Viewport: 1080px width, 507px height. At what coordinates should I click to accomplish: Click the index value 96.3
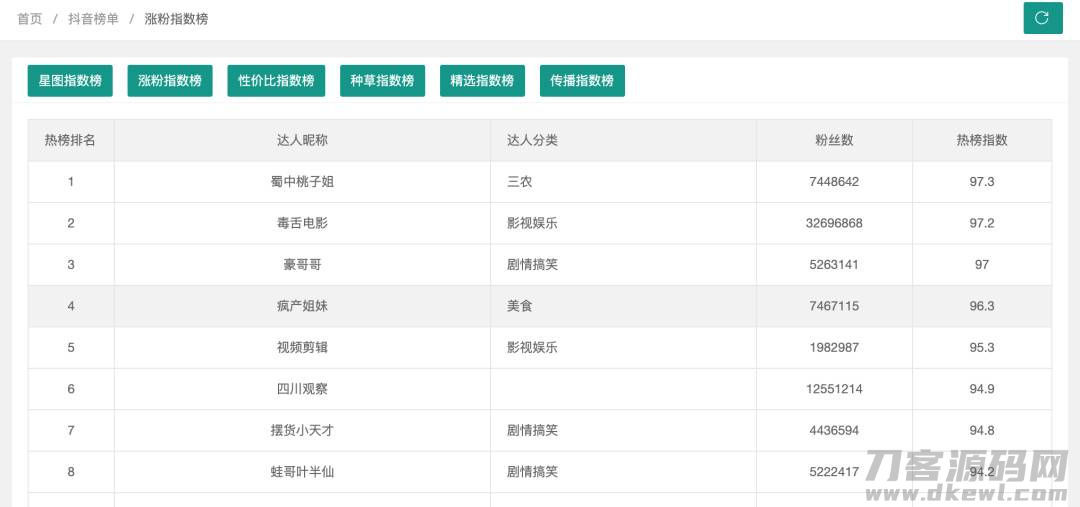pos(982,306)
